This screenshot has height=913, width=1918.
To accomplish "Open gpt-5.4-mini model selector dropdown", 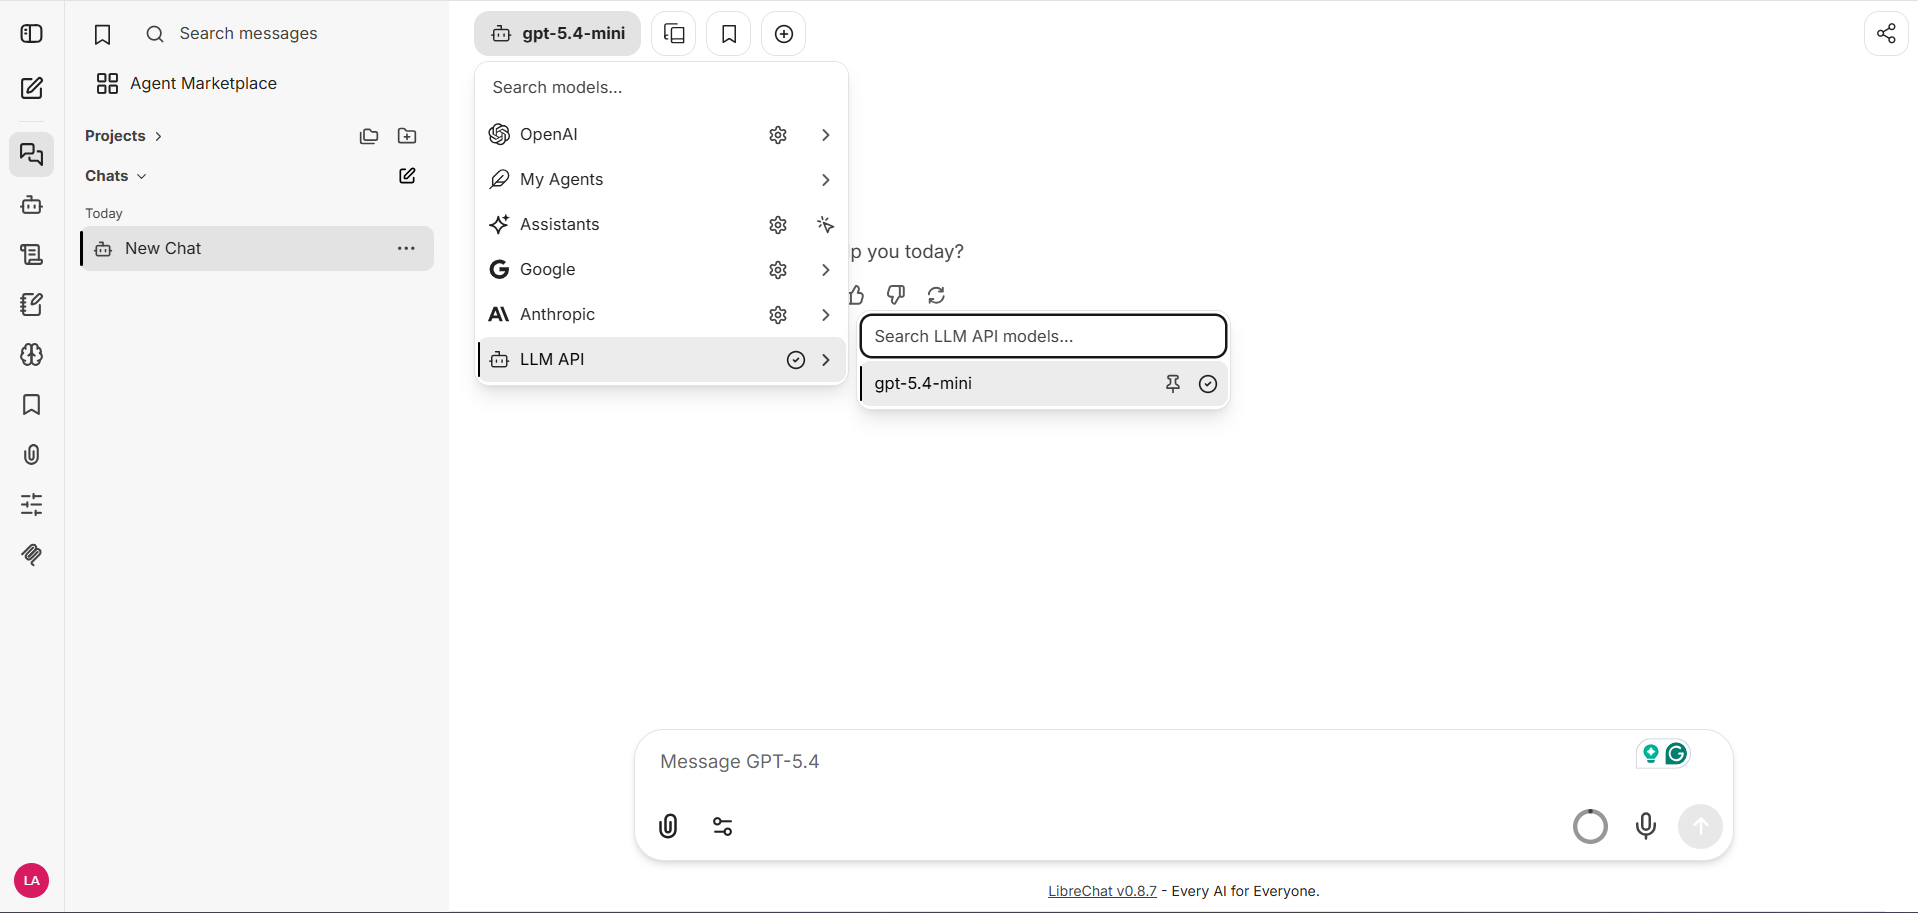I will pos(558,34).
